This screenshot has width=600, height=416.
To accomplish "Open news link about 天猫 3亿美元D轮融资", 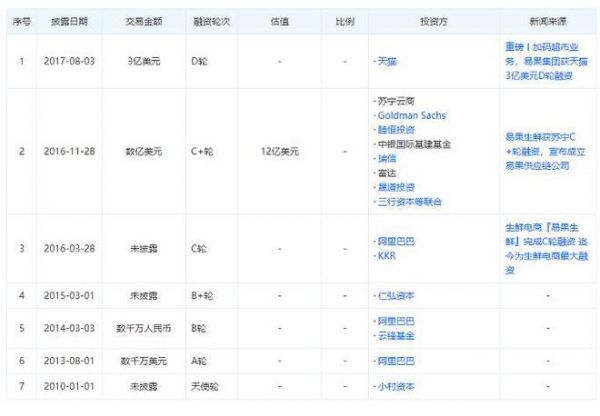I will pos(546,62).
